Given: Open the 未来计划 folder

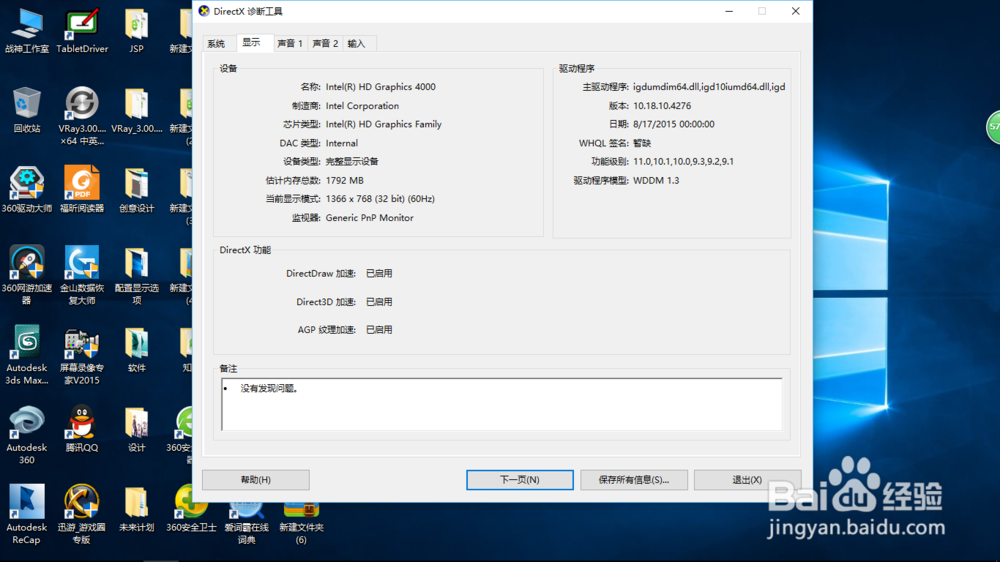Looking at the screenshot, I should [136, 509].
